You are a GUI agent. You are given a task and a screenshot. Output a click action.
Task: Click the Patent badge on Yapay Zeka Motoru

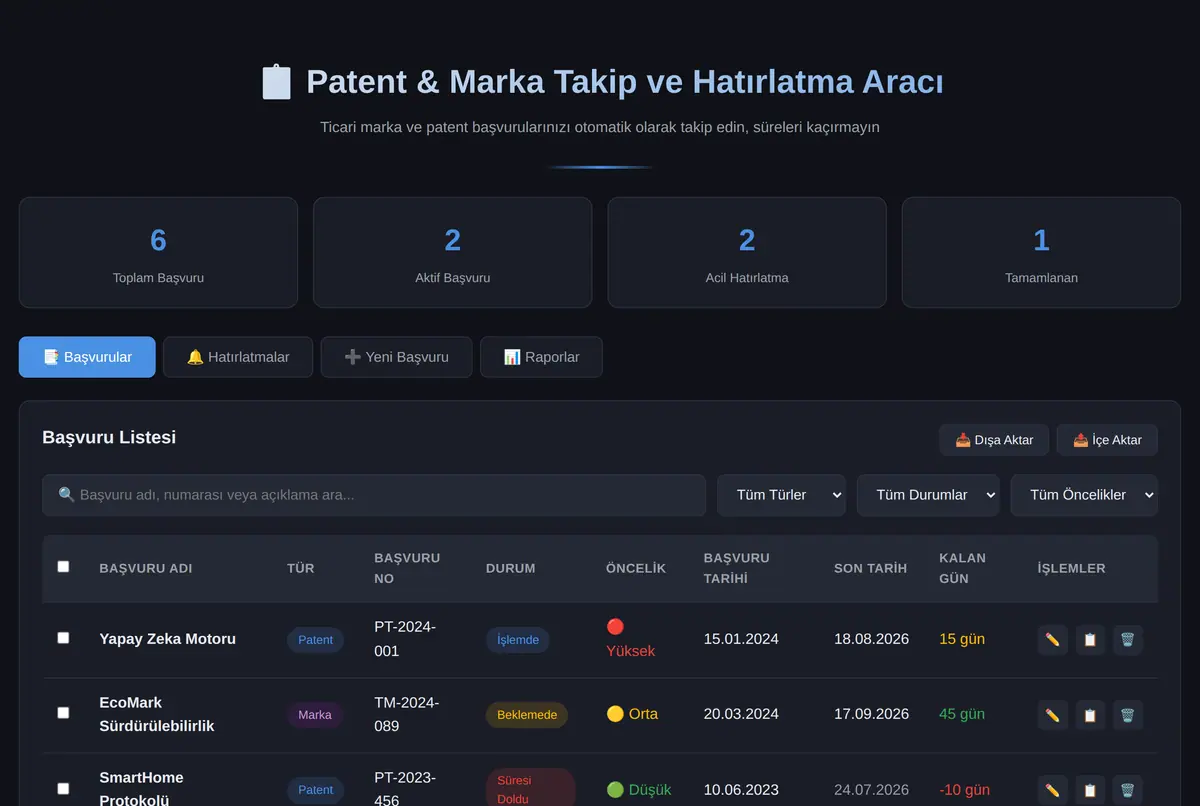point(315,640)
